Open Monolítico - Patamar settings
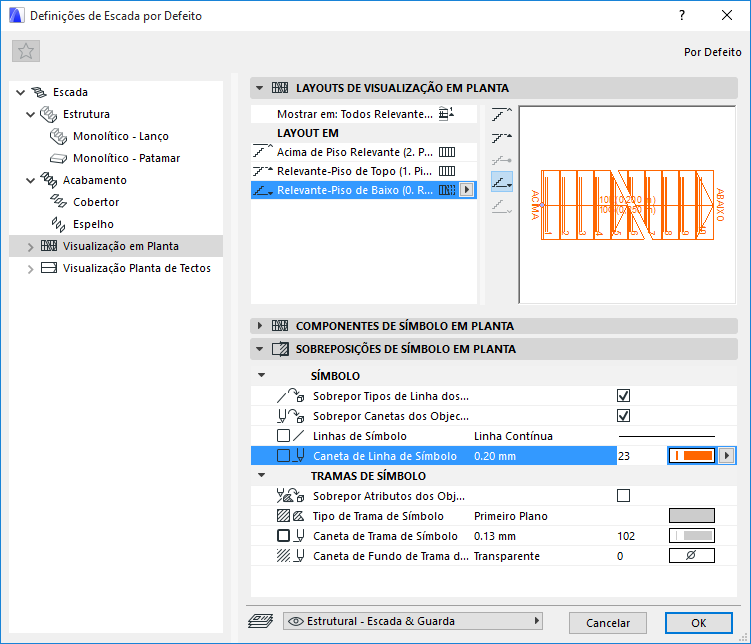Screen dimensions: 751x644 tap(126, 158)
